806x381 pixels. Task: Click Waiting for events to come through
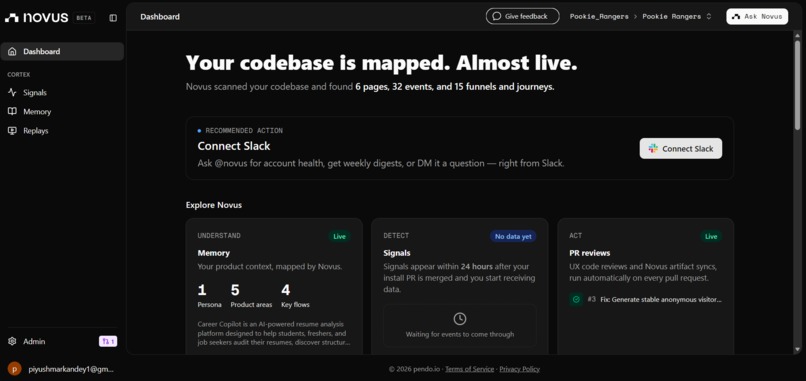click(x=460, y=334)
